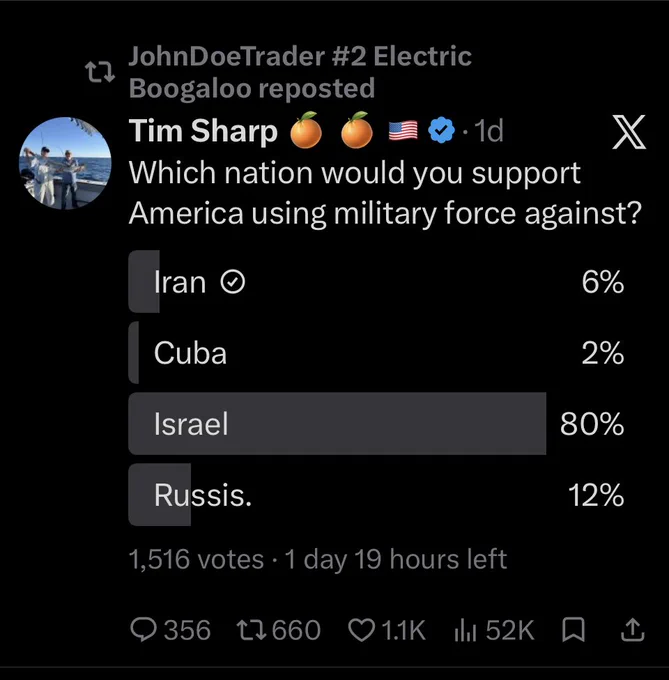Like the post with heart icon
The height and width of the screenshot is (680, 669).
pos(362,630)
